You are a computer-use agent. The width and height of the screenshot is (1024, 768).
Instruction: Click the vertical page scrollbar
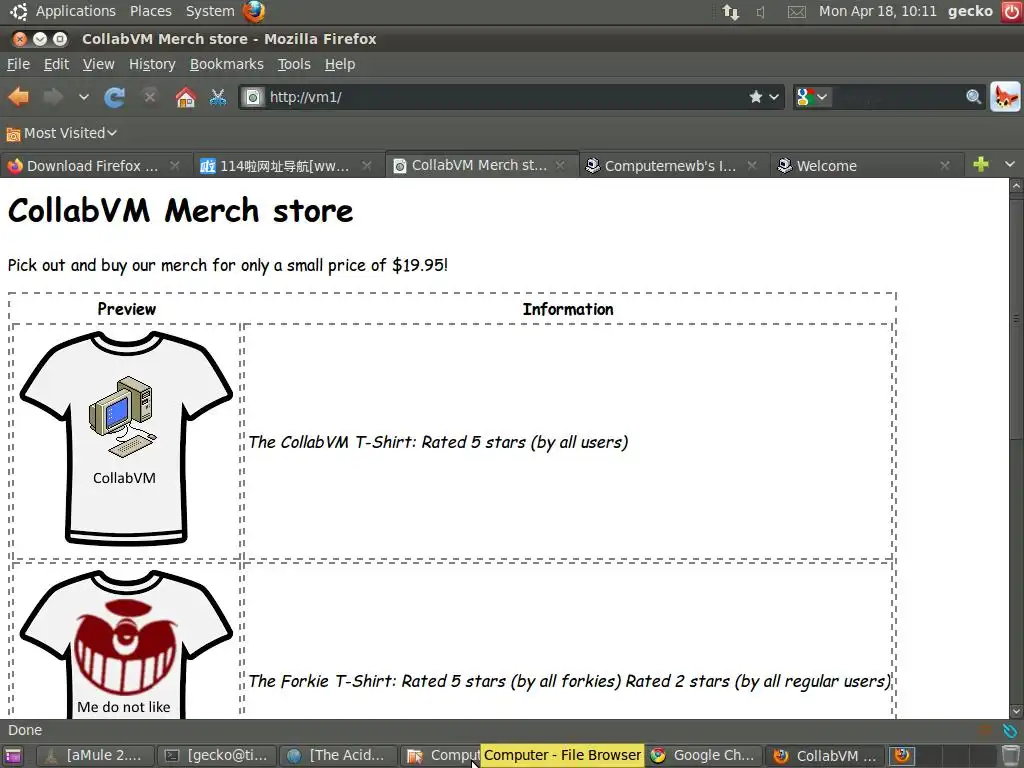[x=1016, y=320]
